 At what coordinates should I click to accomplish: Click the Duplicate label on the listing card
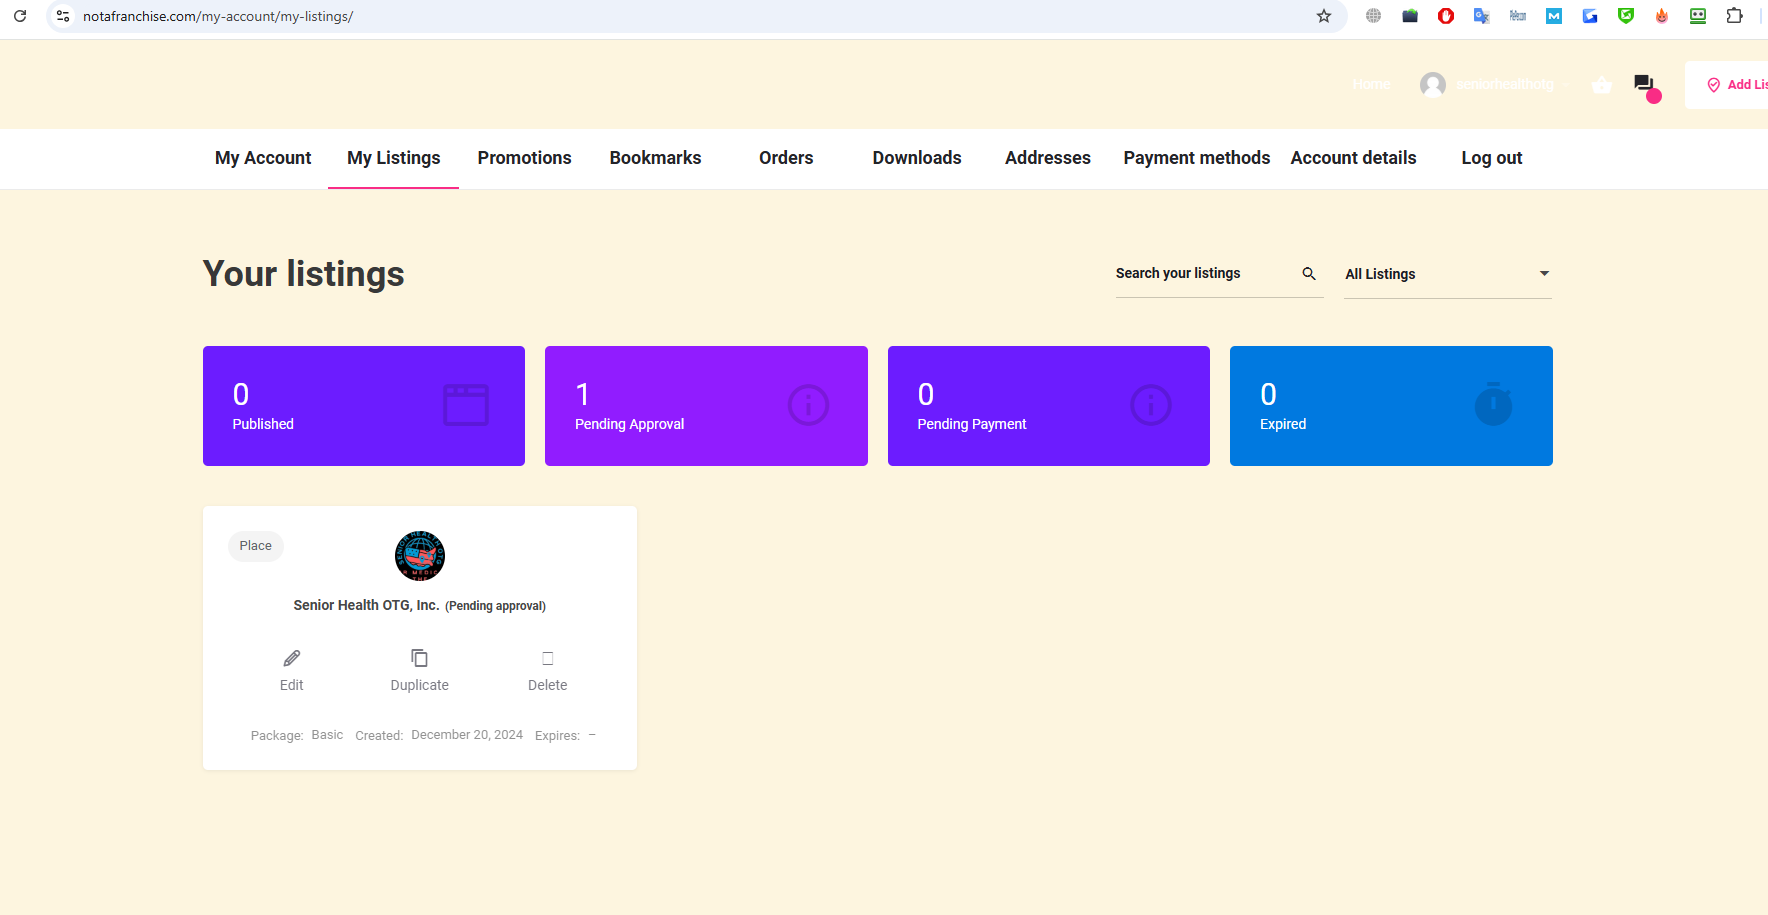(420, 685)
